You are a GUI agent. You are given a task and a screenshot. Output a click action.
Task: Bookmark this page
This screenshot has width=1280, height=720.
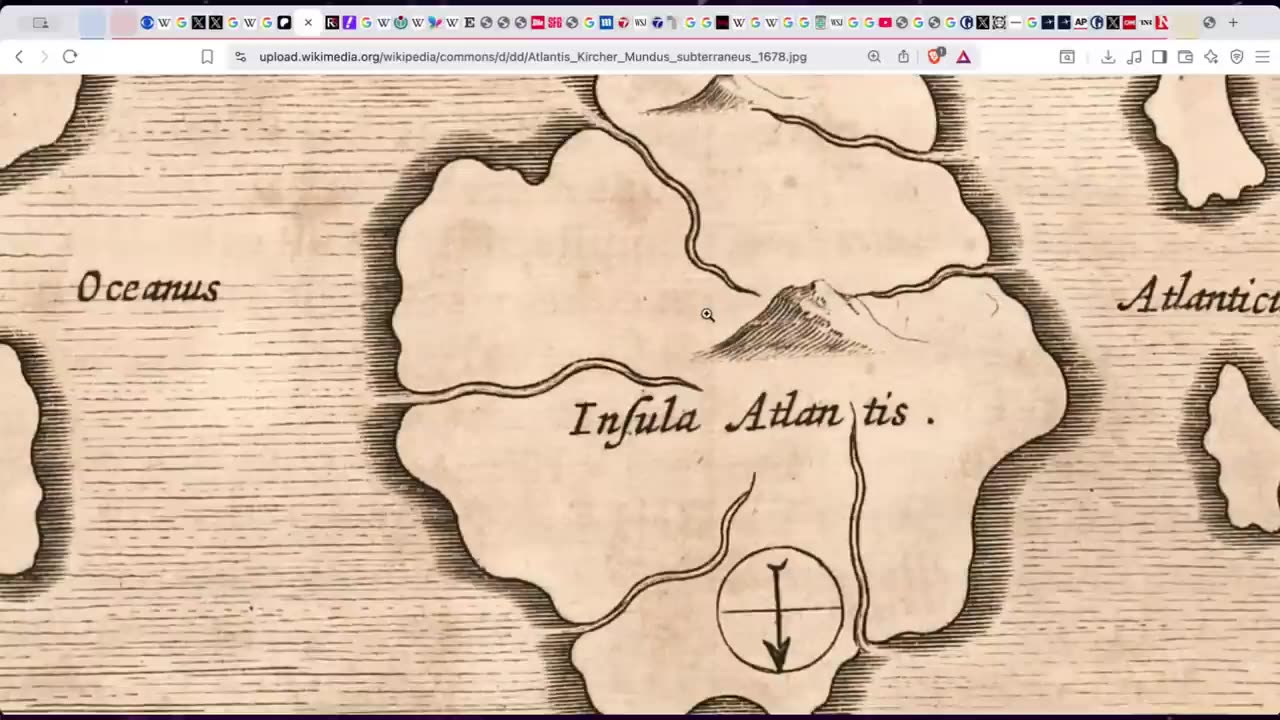point(207,57)
